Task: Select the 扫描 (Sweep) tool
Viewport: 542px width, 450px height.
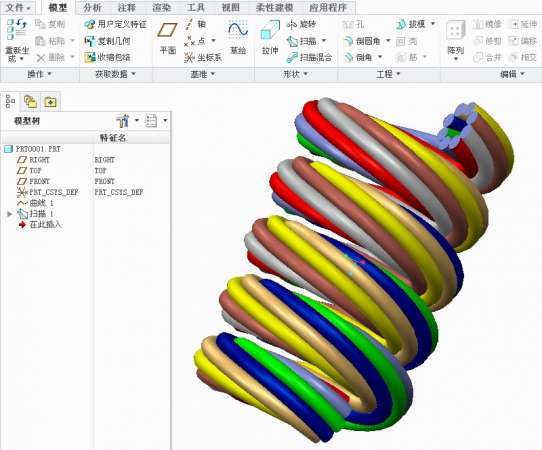Action: pyautogui.click(x=301, y=41)
